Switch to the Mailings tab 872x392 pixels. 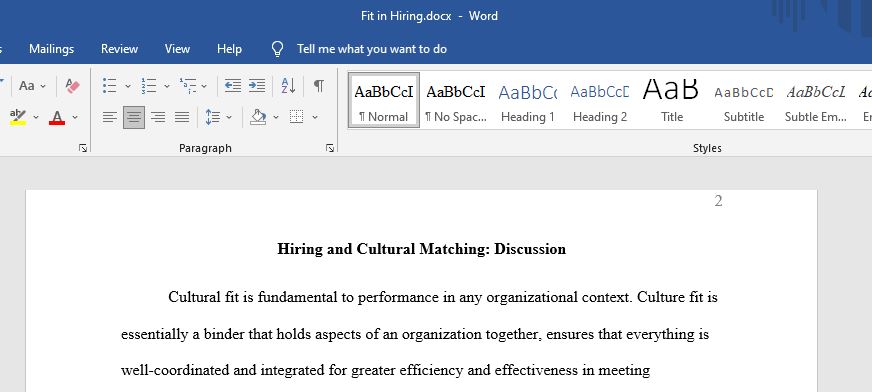(51, 49)
